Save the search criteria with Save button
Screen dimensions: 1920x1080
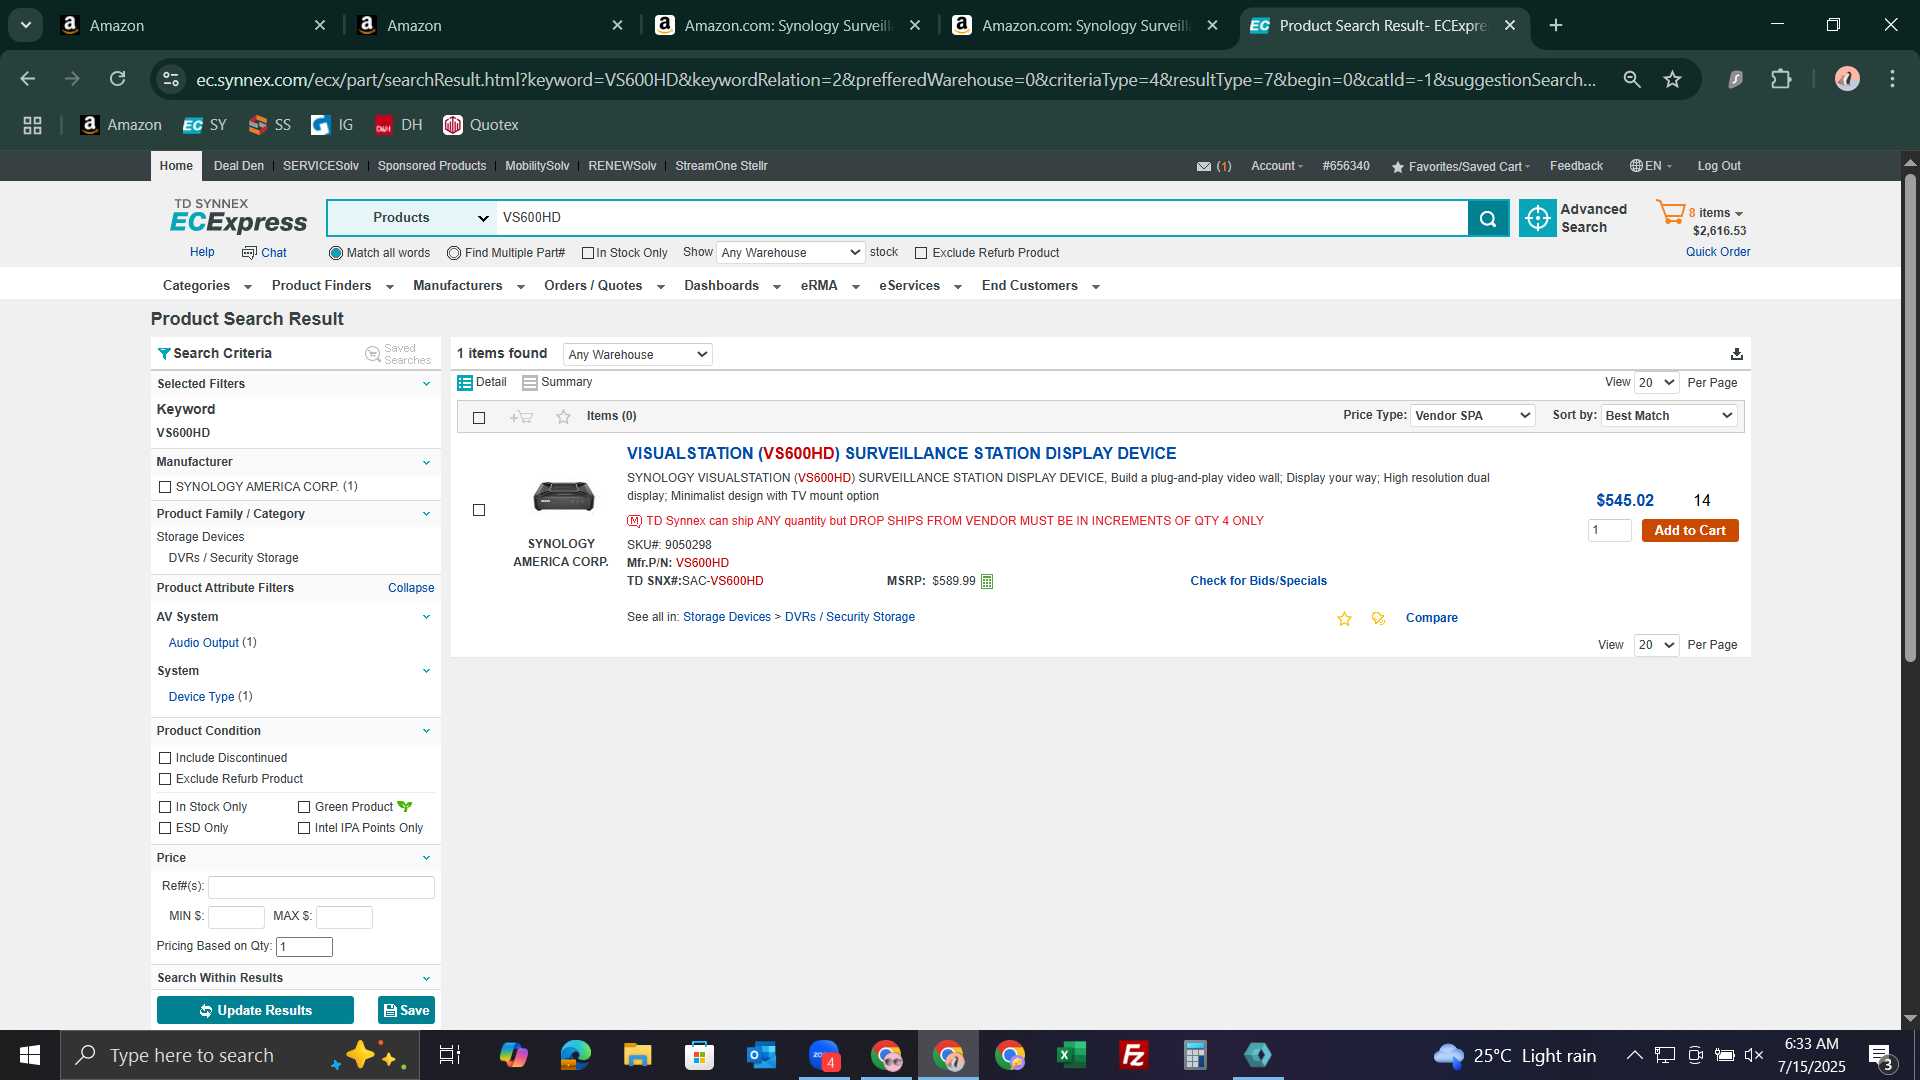[406, 1011]
